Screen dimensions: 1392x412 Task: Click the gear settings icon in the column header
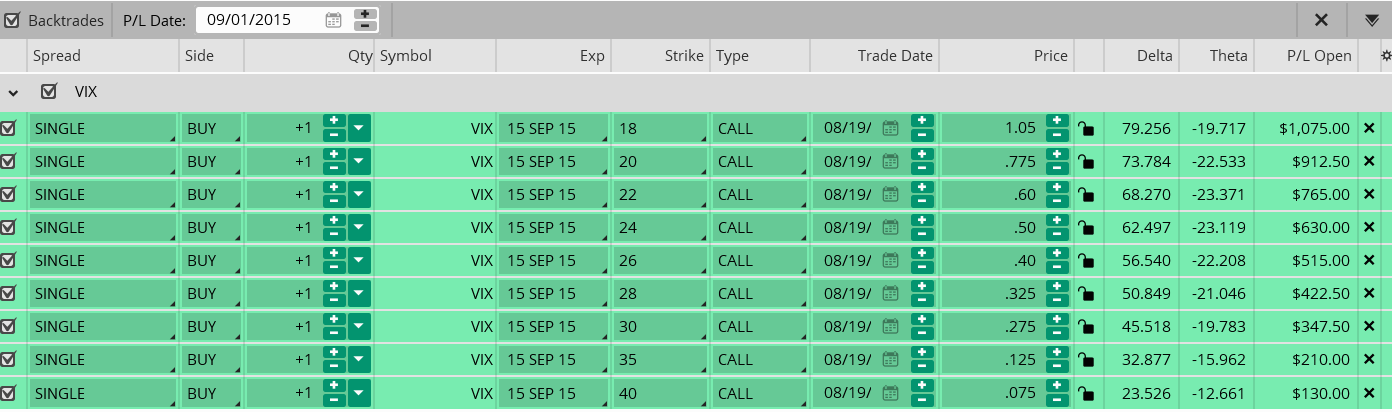(x=1385, y=56)
